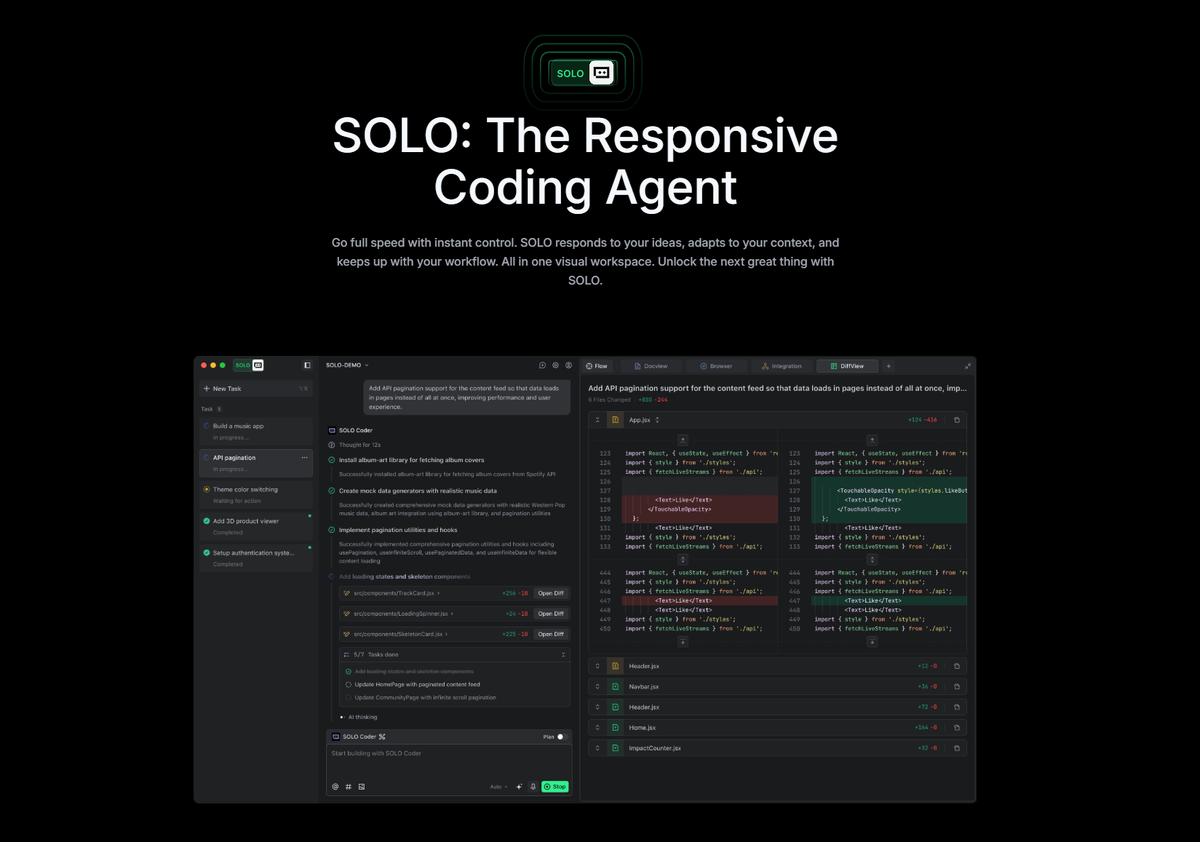Image resolution: width=1200 pixels, height=842 pixels.
Task: Toggle the Plan switch on
Action: click(x=563, y=737)
